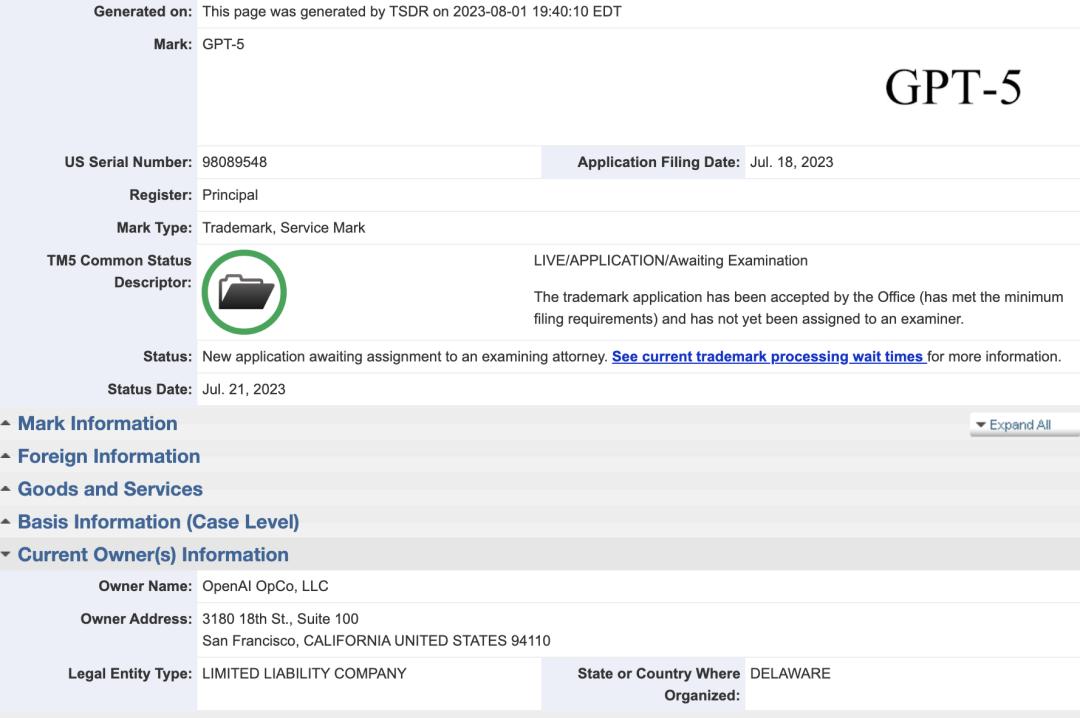Click the US Serial Number label
The width and height of the screenshot is (1080, 718).
pyautogui.click(x=128, y=162)
